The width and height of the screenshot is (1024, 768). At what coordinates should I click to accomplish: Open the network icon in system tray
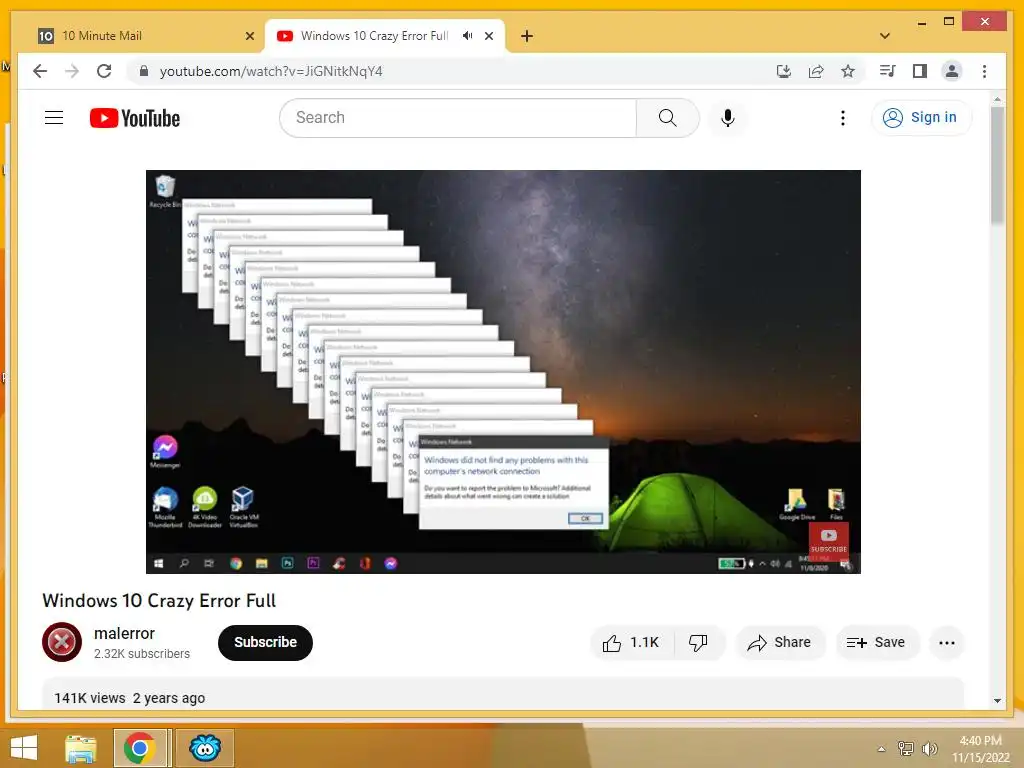pyautogui.click(x=906, y=749)
